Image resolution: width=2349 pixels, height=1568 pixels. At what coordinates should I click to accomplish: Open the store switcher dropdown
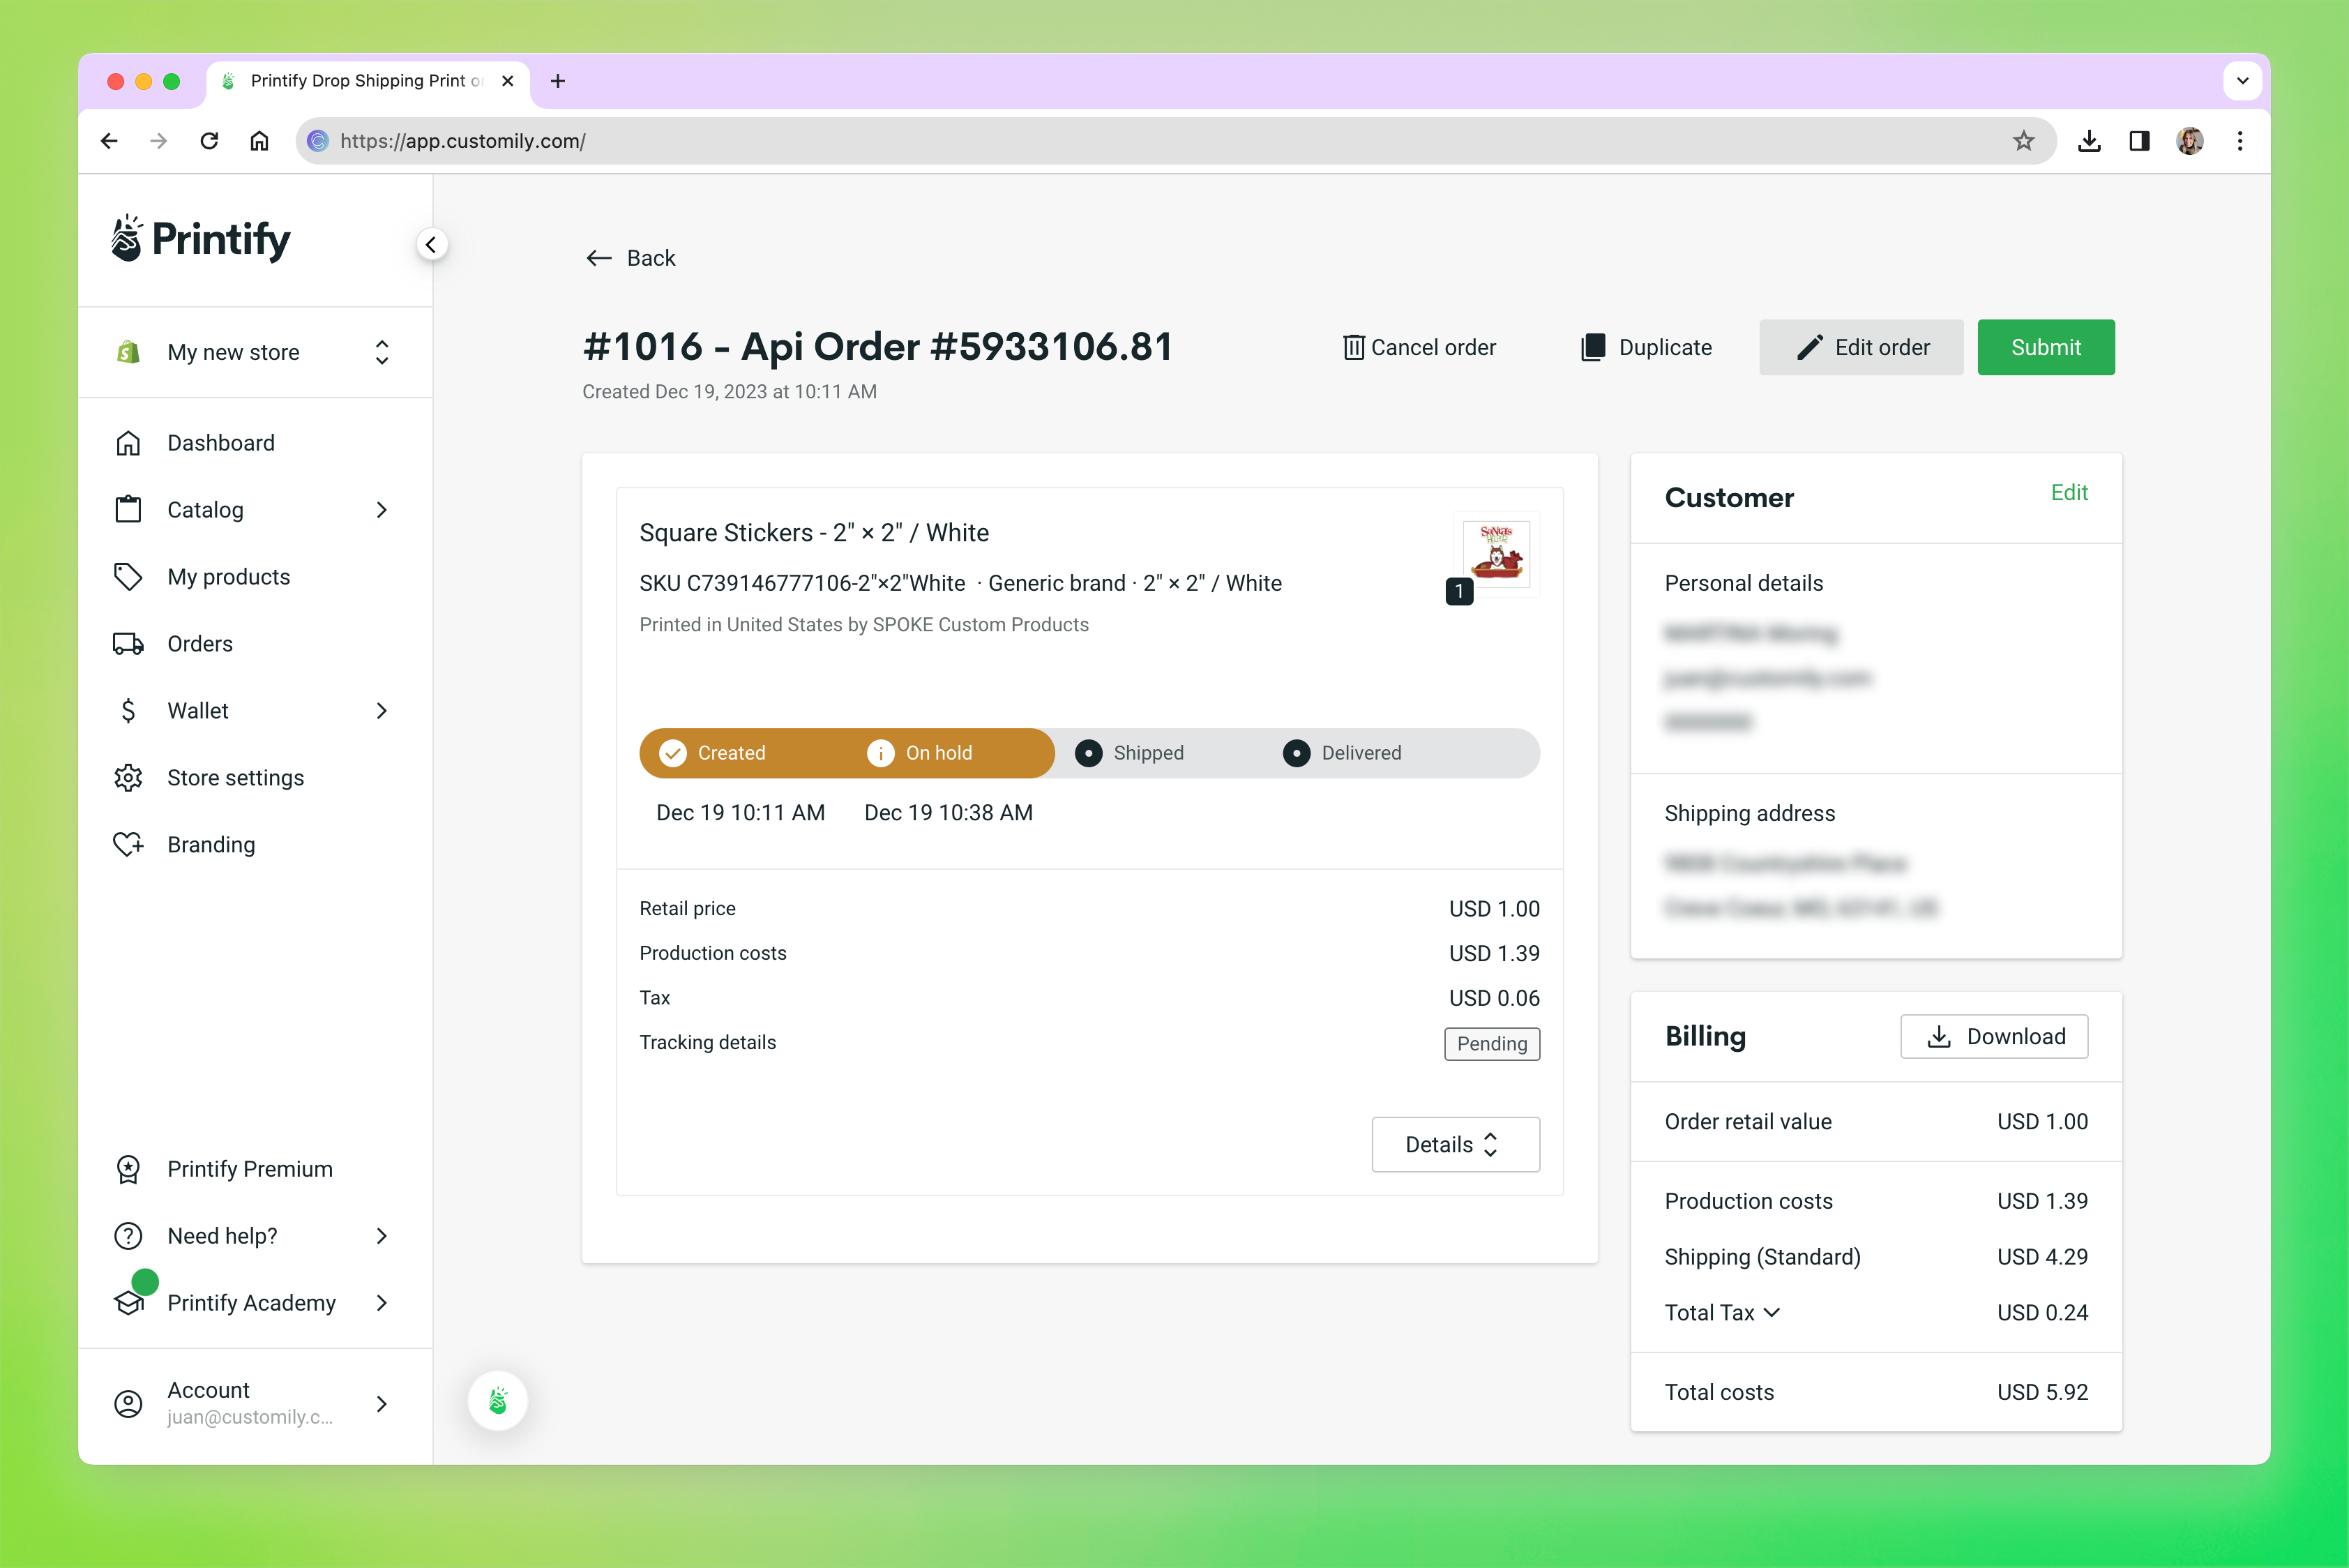[x=381, y=352]
